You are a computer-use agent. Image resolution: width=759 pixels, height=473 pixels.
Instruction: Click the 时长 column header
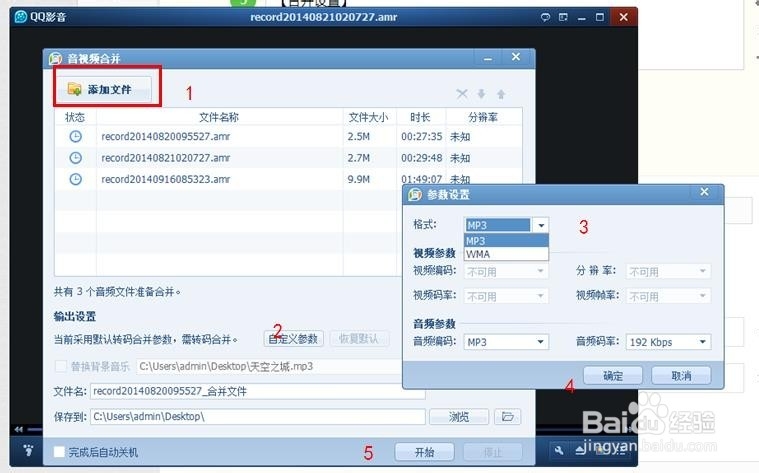[420, 117]
